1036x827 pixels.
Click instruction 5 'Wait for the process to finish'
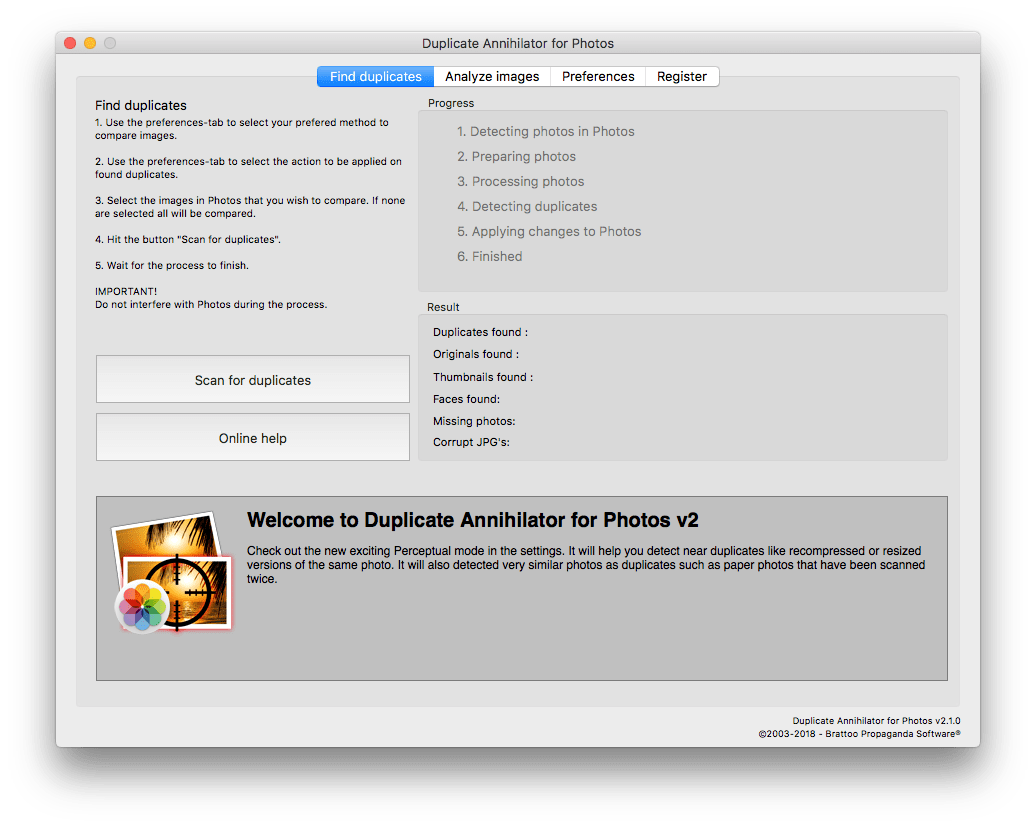pyautogui.click(x=172, y=266)
